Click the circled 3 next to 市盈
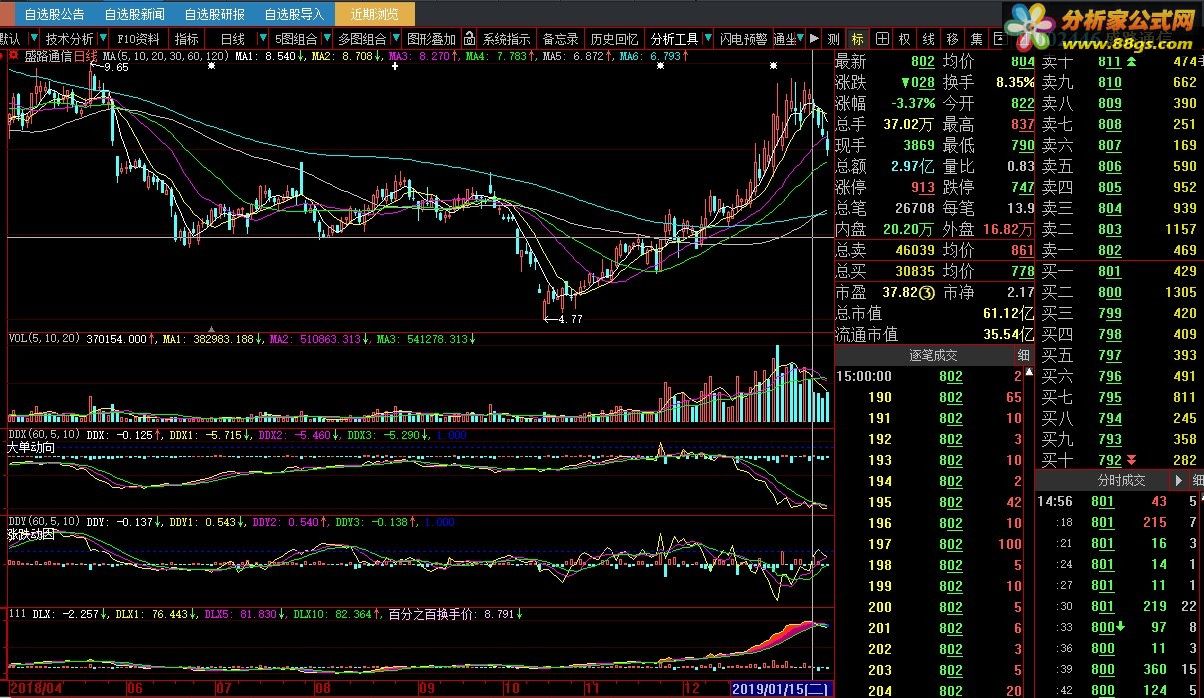Image resolution: width=1204 pixels, height=698 pixels. tap(926, 292)
